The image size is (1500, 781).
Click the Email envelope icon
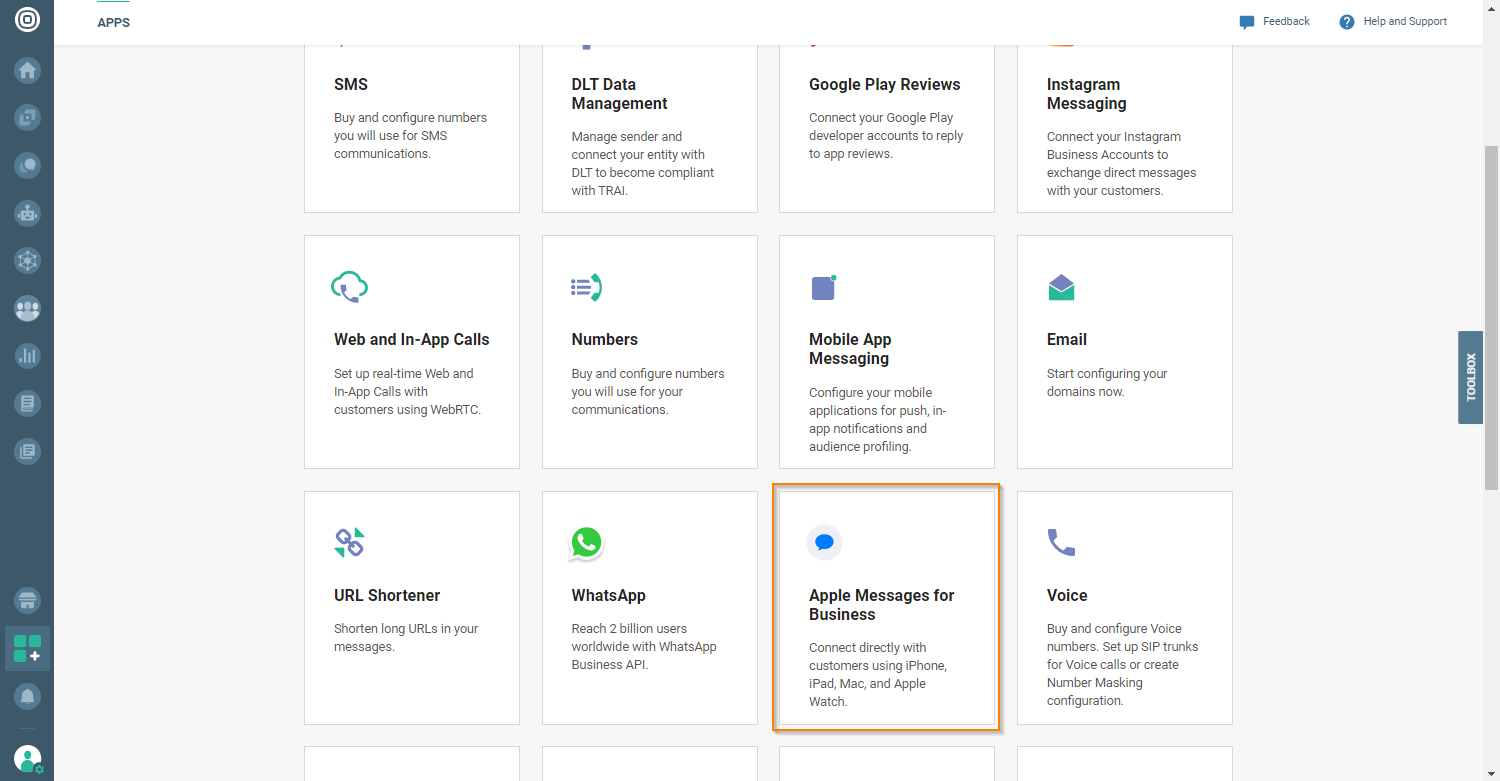tap(1061, 287)
